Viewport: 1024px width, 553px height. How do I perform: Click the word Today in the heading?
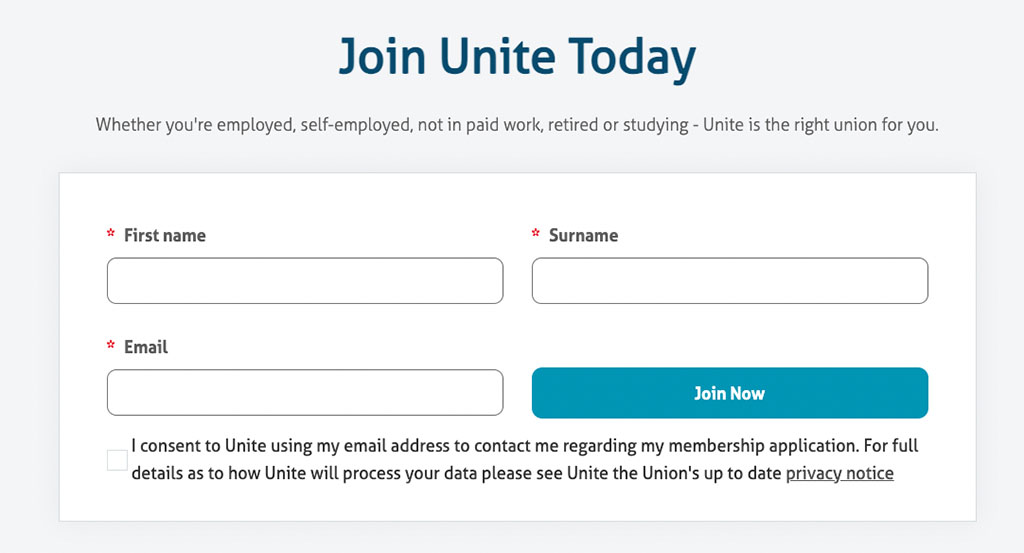pos(632,57)
